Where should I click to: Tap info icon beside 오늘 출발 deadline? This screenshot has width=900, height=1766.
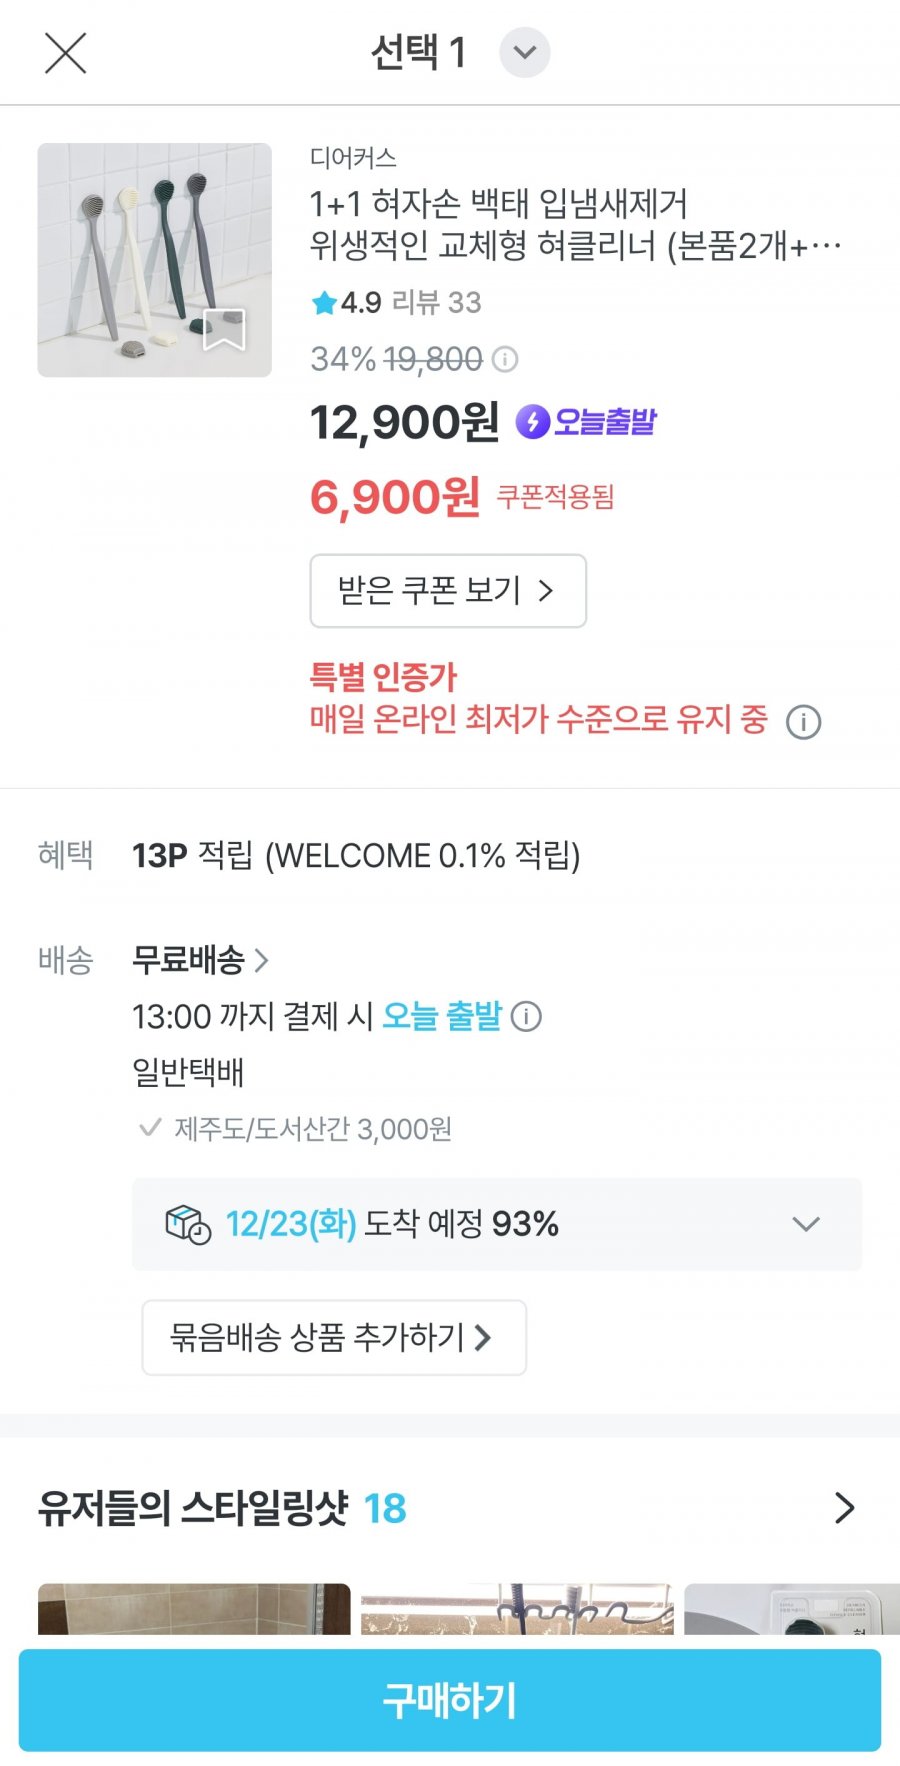click(x=526, y=1017)
